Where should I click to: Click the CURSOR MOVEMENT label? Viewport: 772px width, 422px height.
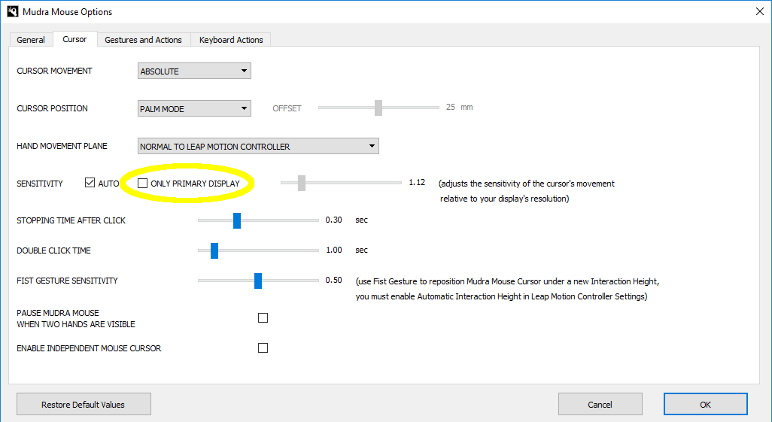point(54,71)
